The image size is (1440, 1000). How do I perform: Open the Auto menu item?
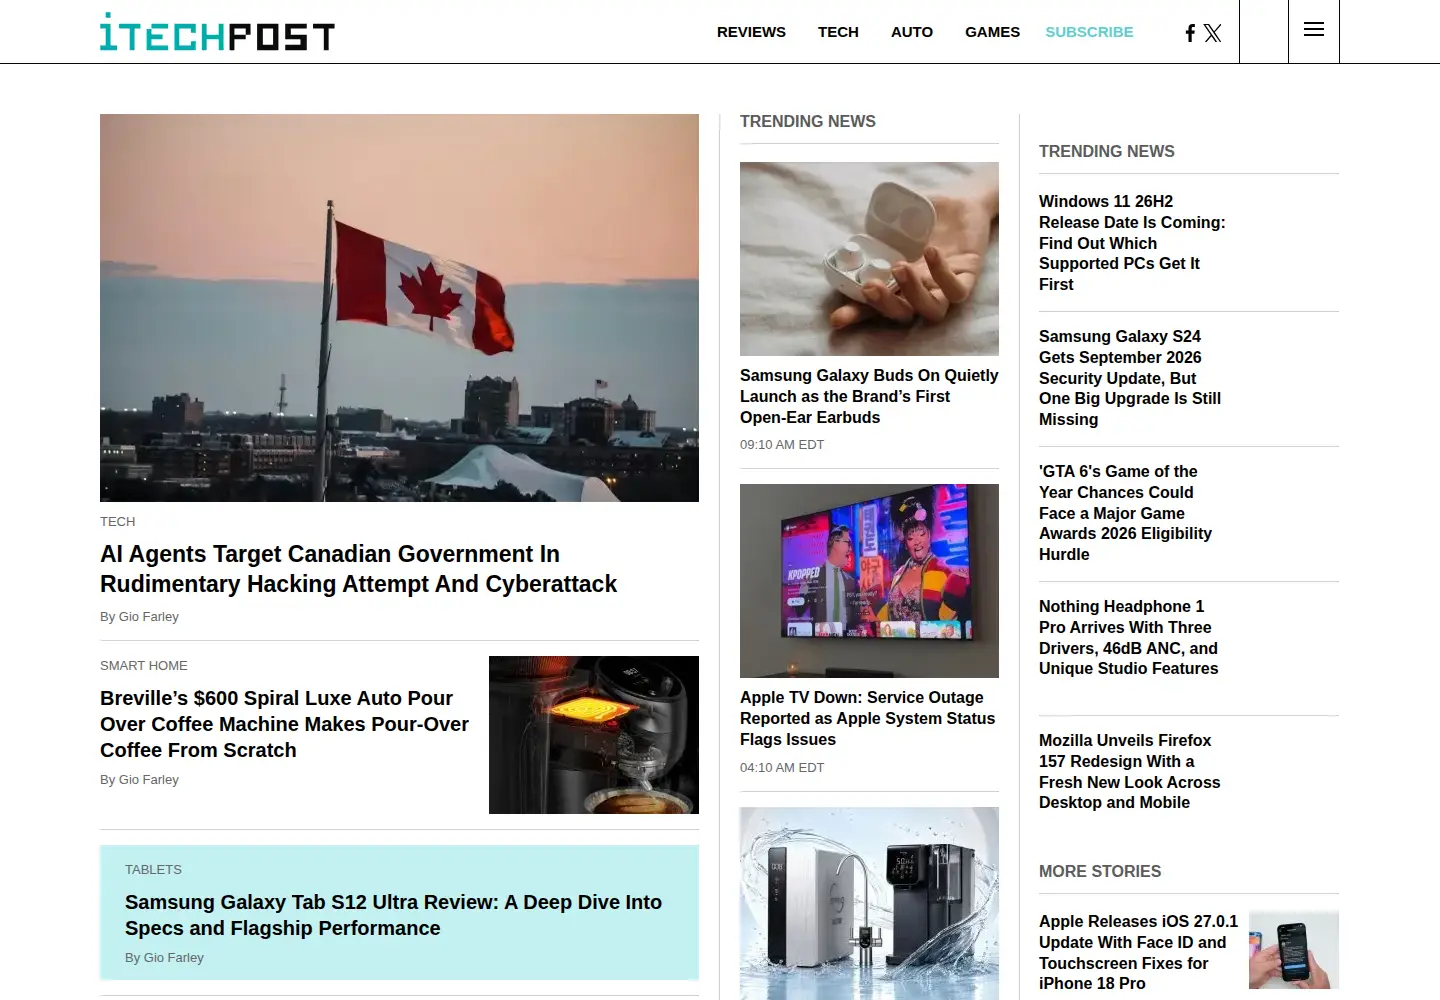pos(912,32)
